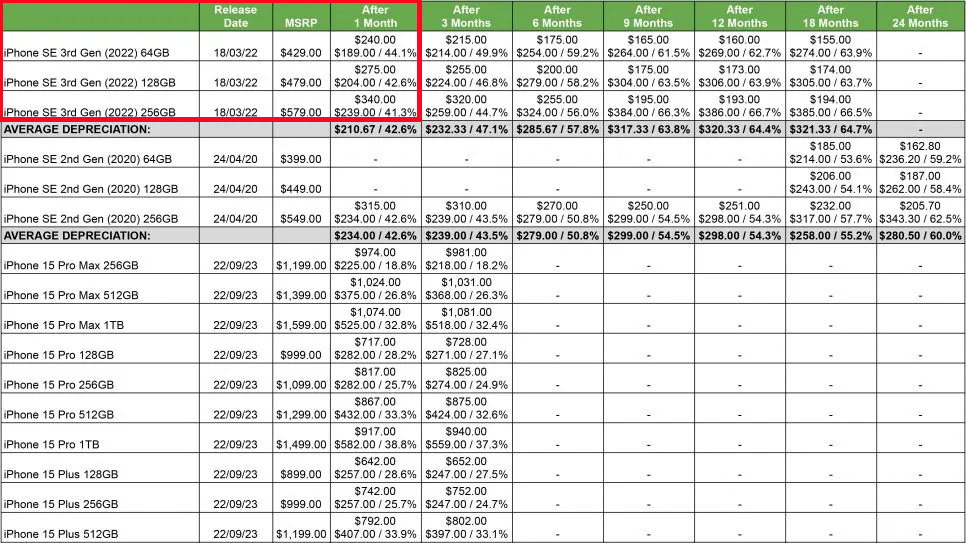Click average depreciation cell '$280.50 / 60.0%'
Viewport: 966px width, 543px height.
[920, 235]
